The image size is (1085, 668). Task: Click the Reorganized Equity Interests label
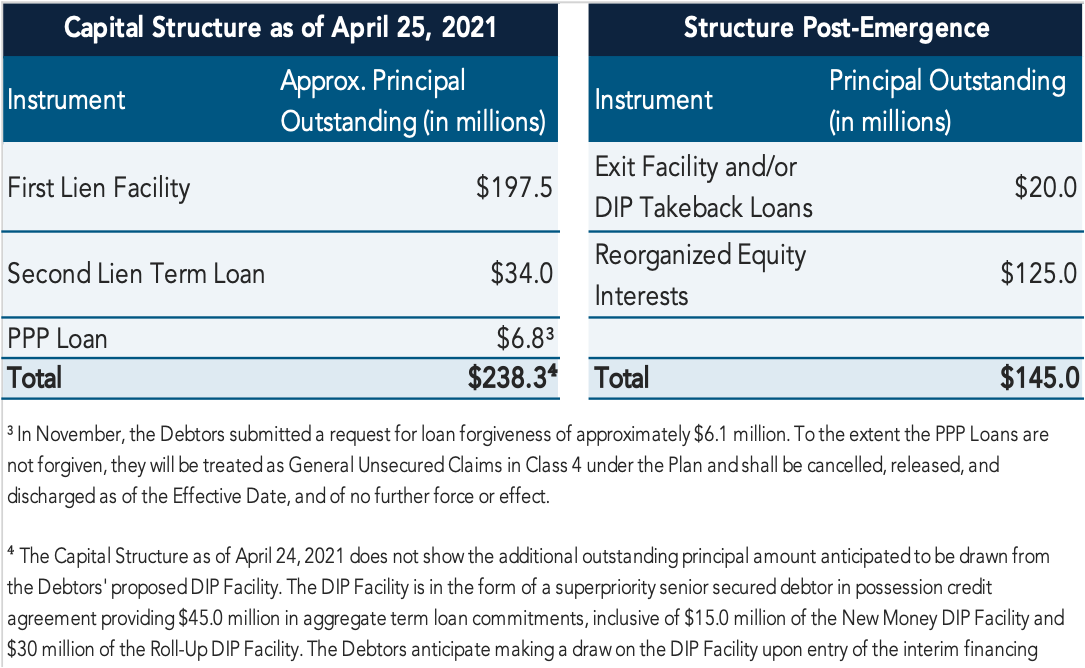pyautogui.click(x=700, y=275)
